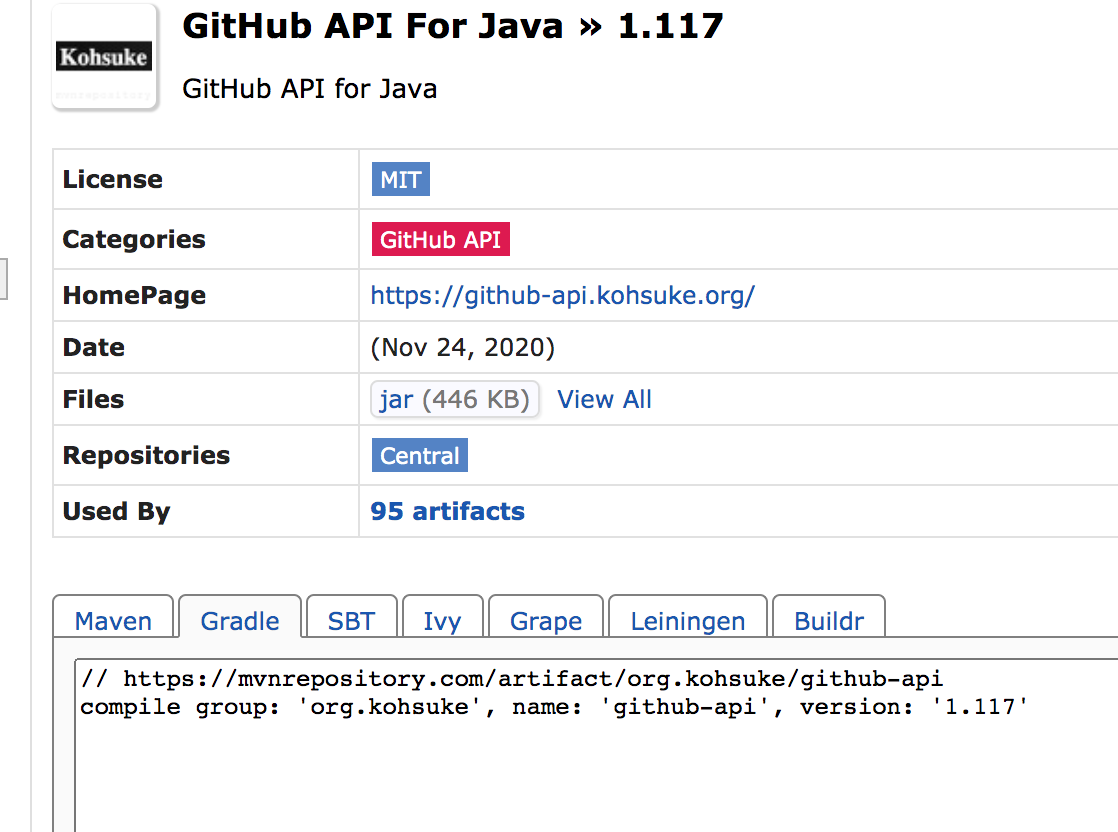
Task: Click the date value '(Nov 24, 2020)'
Action: coord(462,347)
